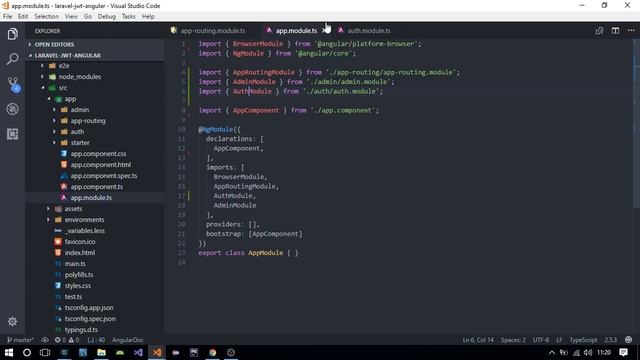The width and height of the screenshot is (640, 360).
Task: Expand the assets folder
Action: [73, 209]
